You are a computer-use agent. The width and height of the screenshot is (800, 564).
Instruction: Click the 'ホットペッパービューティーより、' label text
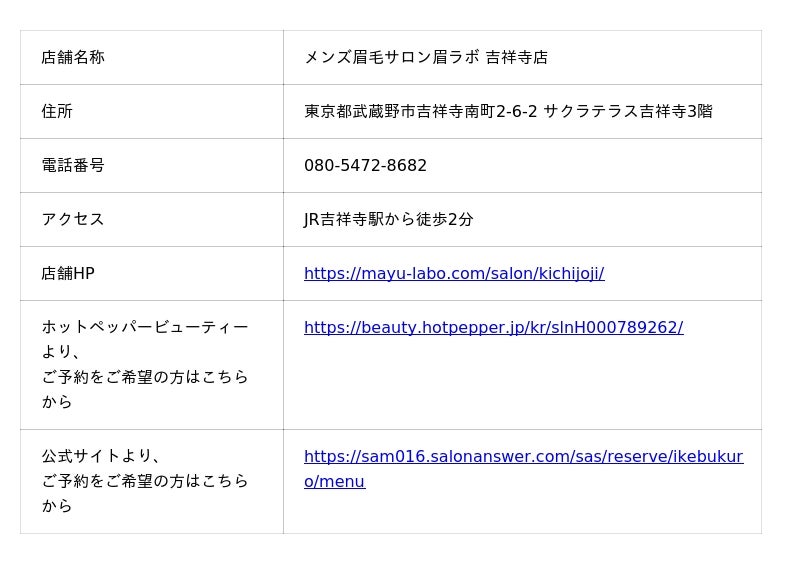click(x=145, y=328)
